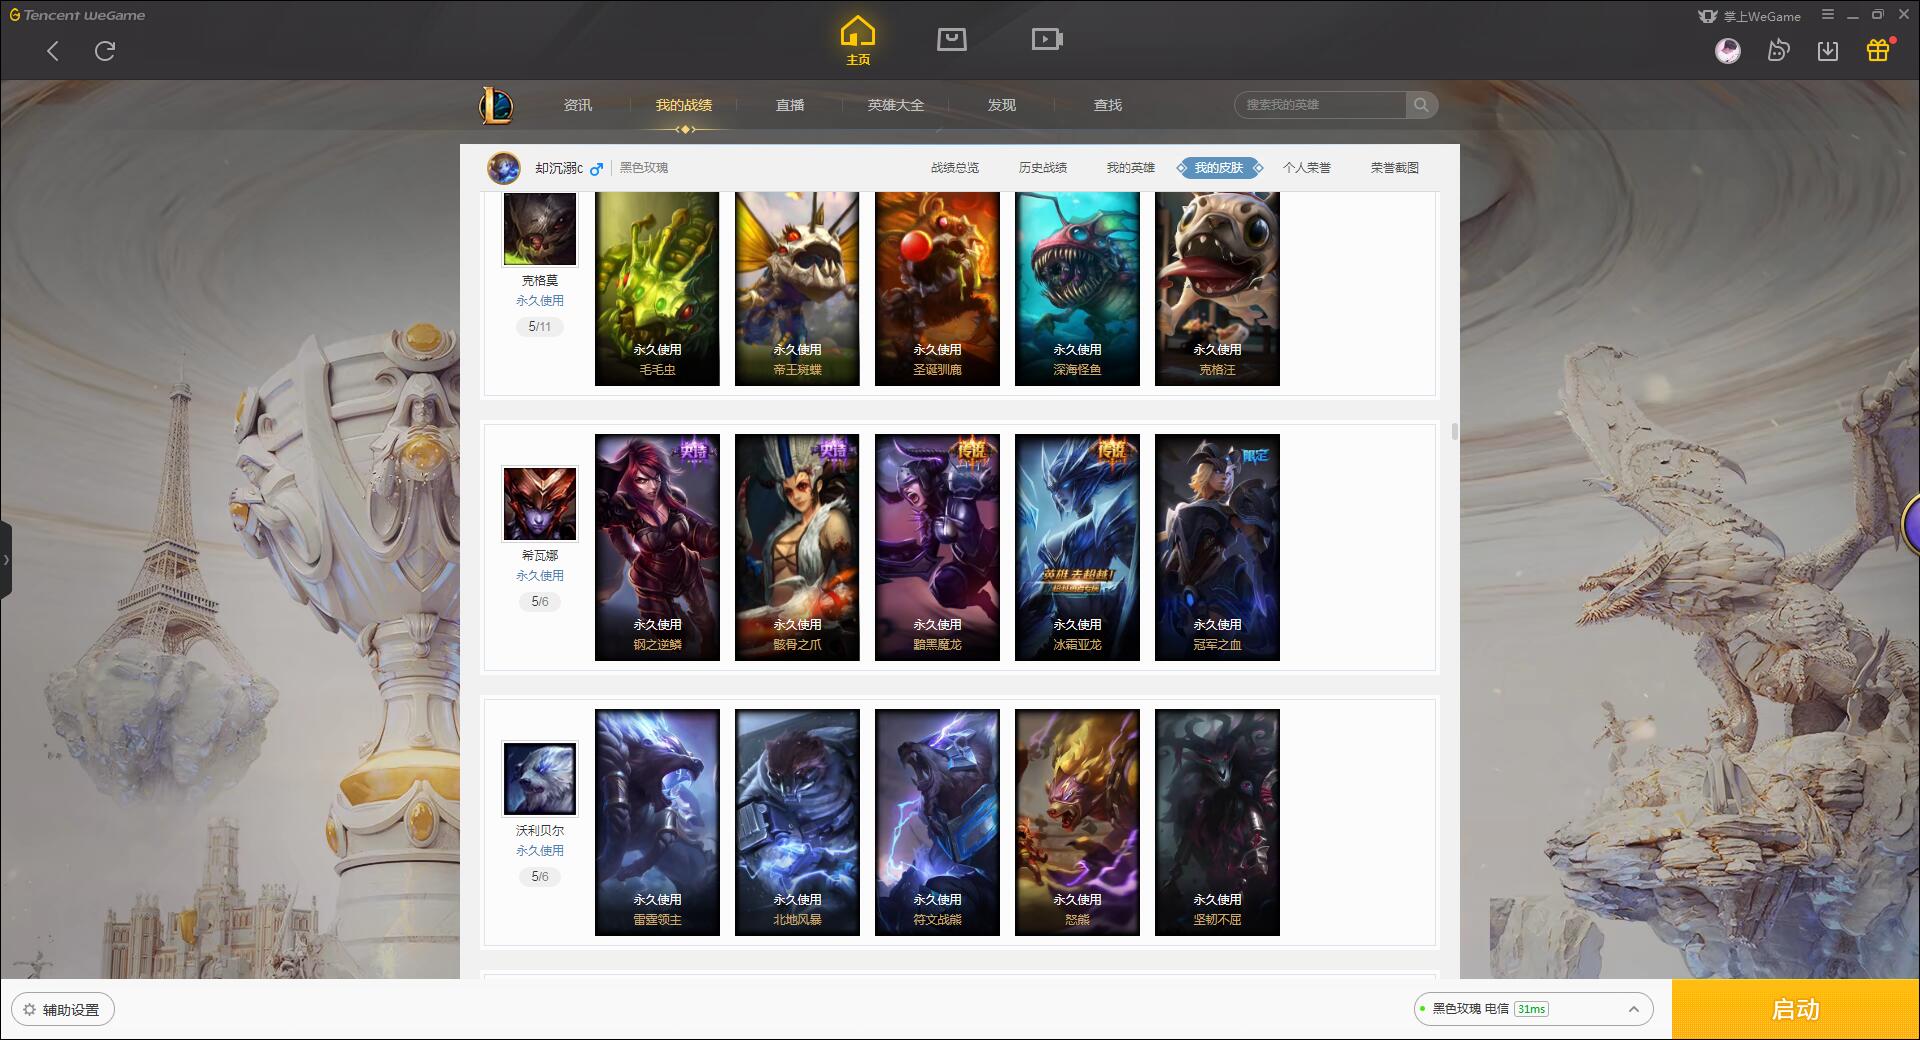Select the 英雄大全 tab
This screenshot has height=1040, width=1920.
896,105
